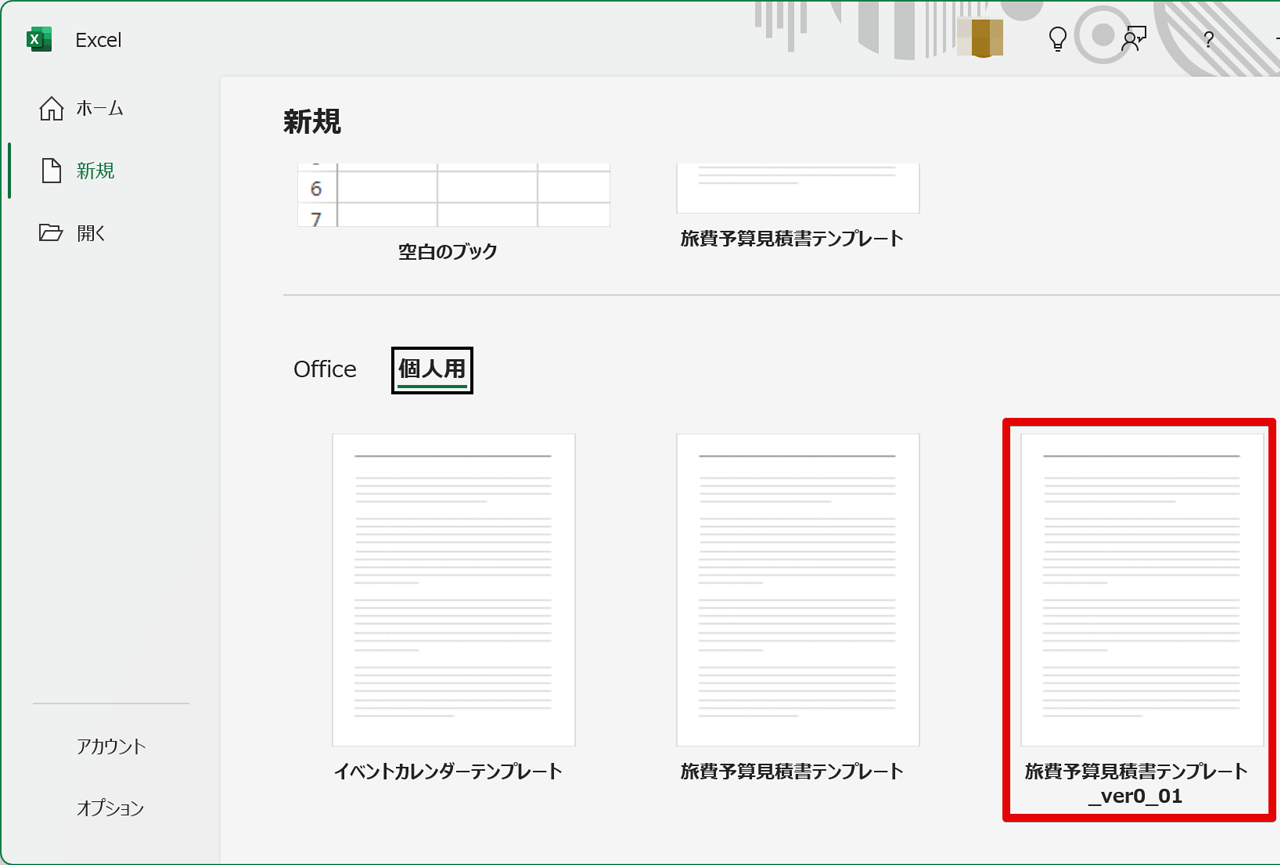Open the 開く folder icon in sidebar

pyautogui.click(x=50, y=233)
